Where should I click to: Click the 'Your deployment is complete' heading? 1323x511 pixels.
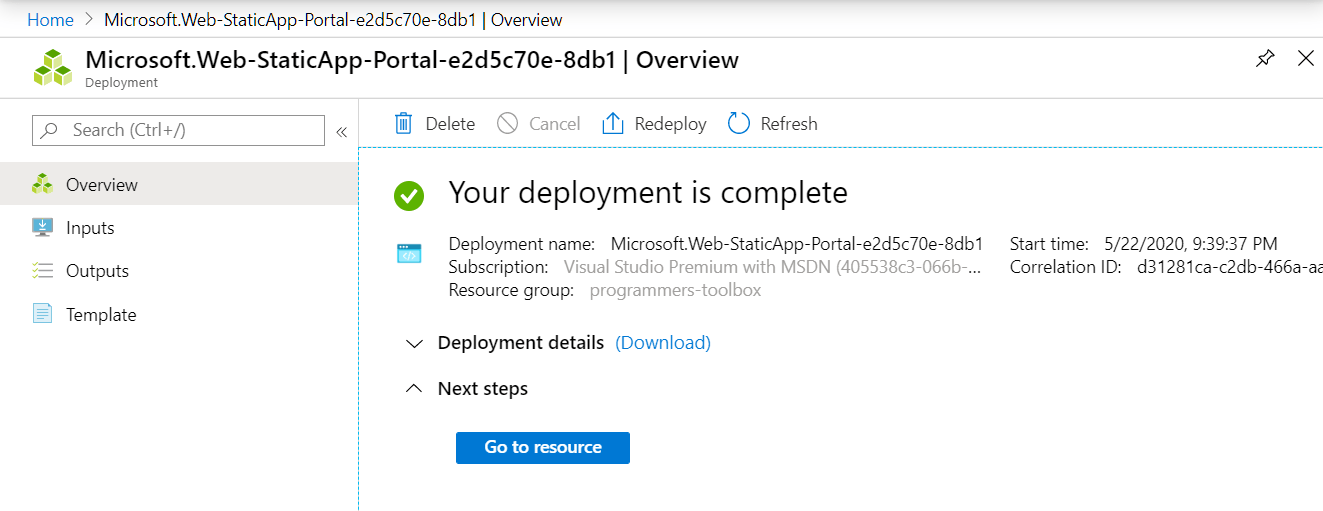pyautogui.click(x=648, y=192)
